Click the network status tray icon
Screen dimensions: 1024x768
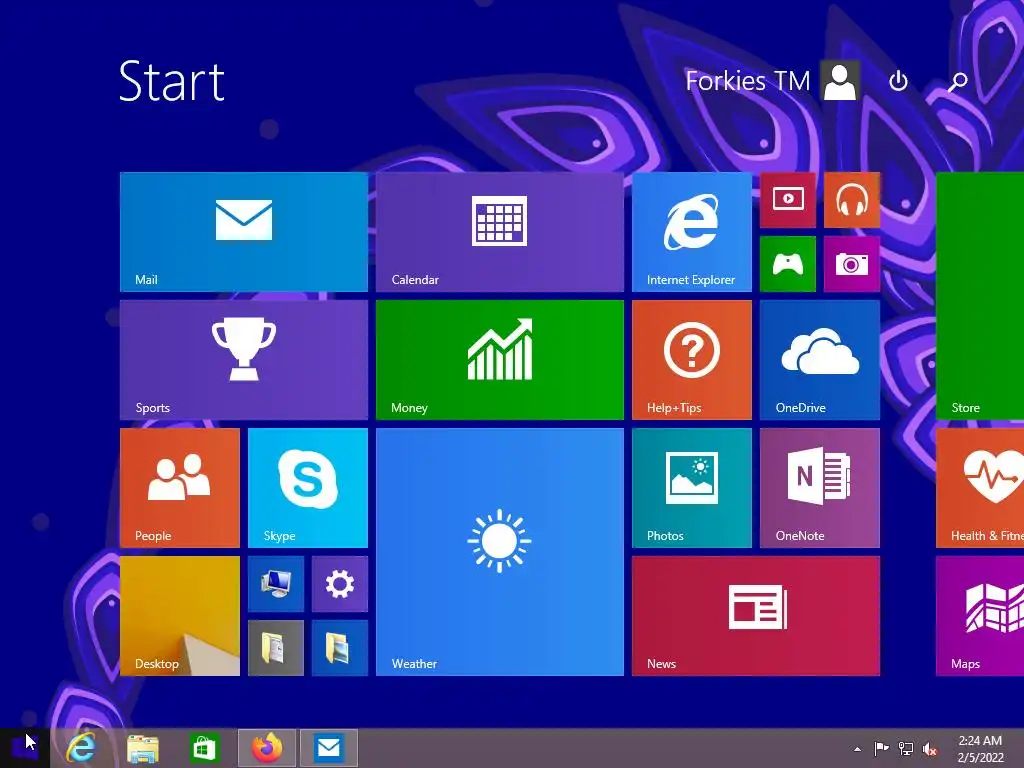tap(906, 748)
